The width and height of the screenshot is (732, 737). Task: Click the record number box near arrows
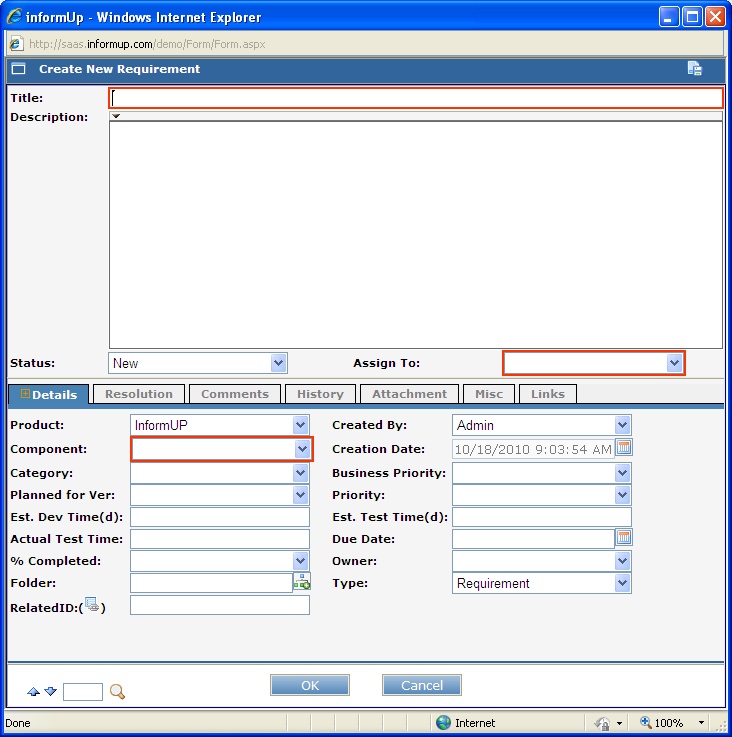pyautogui.click(x=83, y=691)
